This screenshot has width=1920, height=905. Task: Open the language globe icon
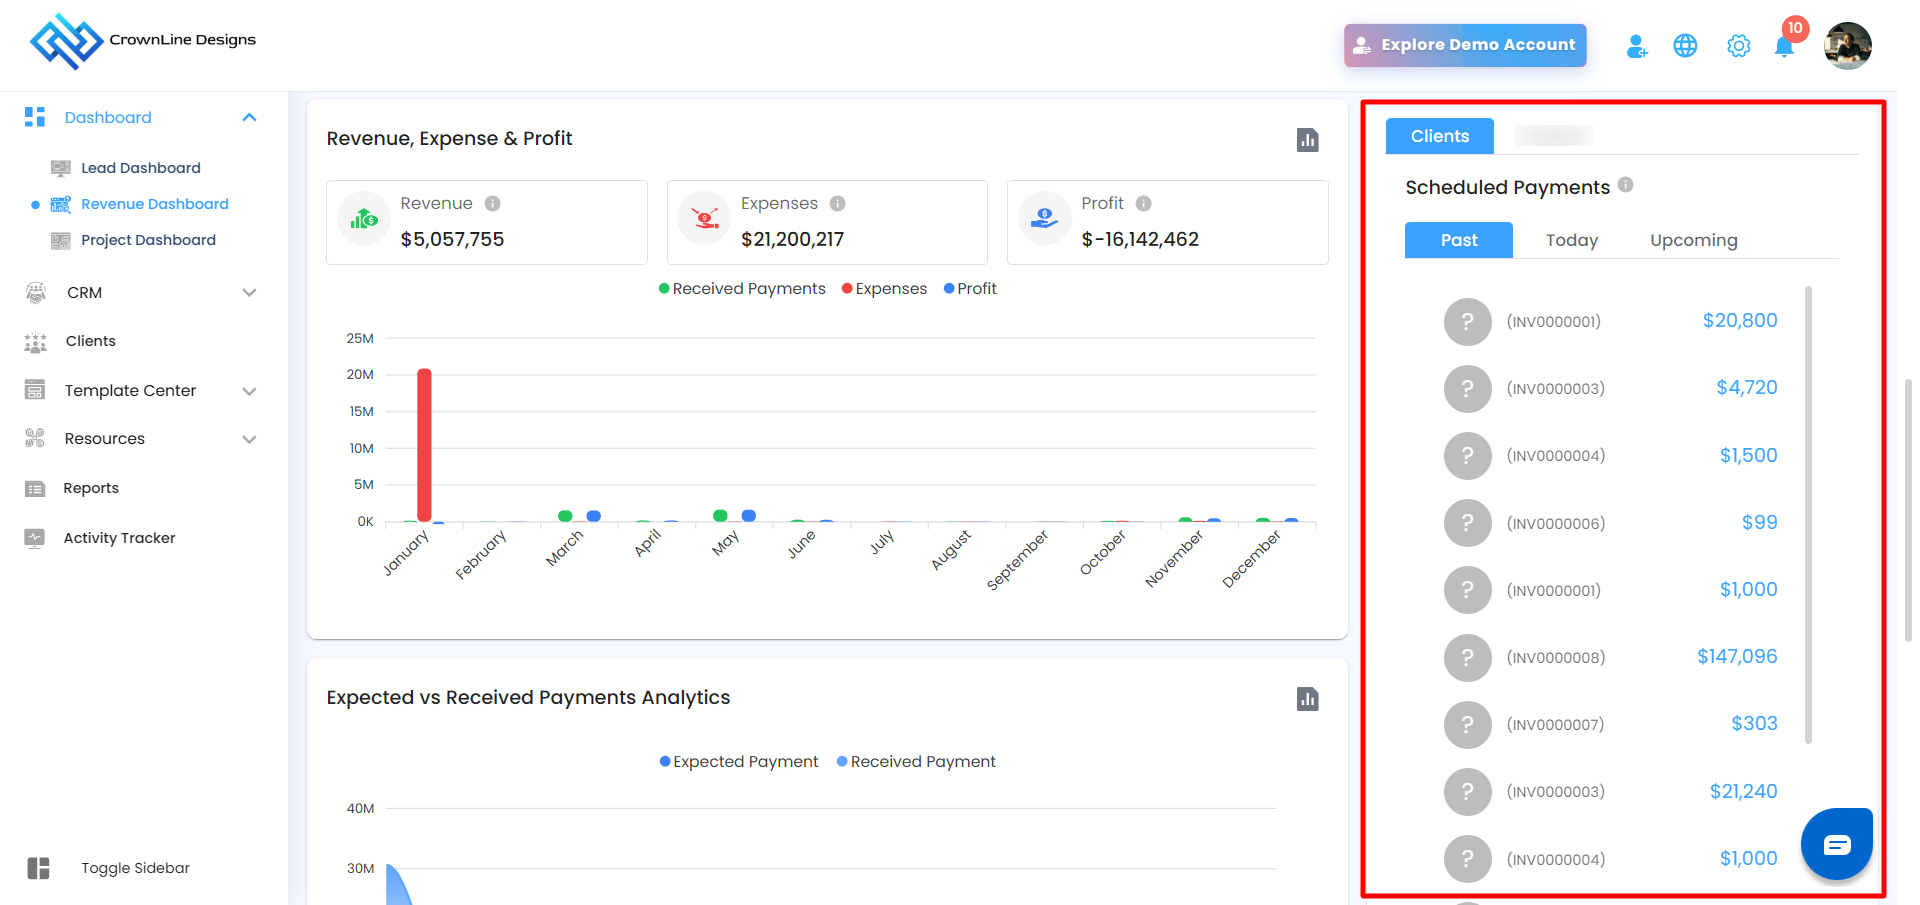click(x=1685, y=46)
